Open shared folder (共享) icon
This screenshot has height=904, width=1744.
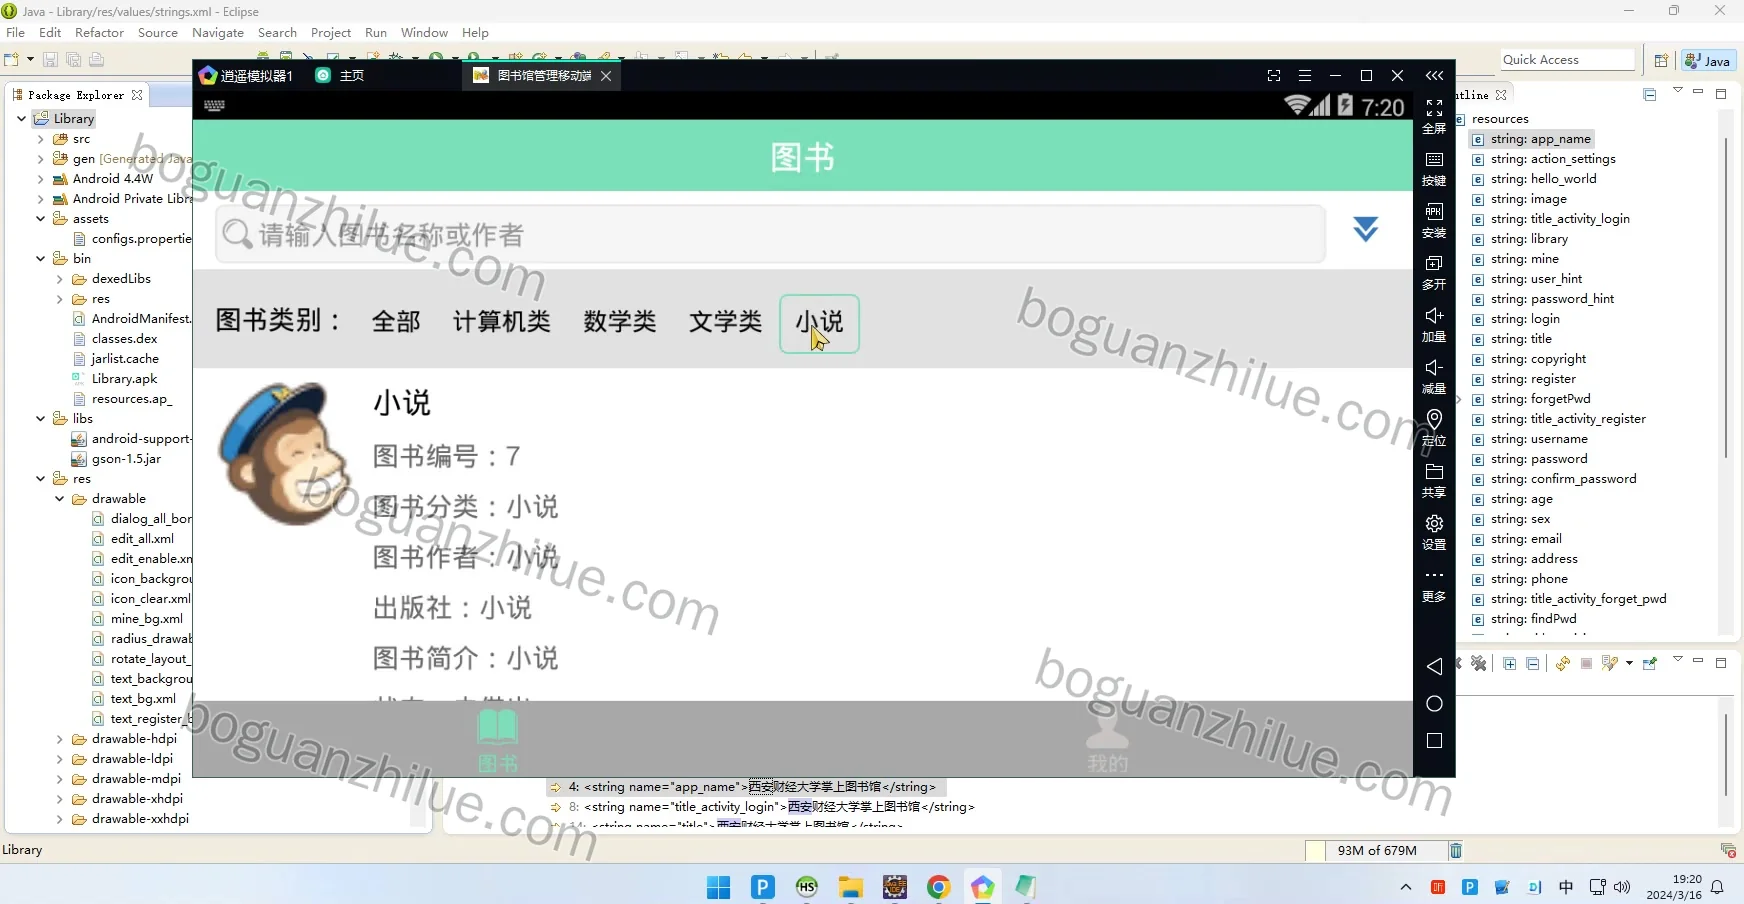(1434, 480)
